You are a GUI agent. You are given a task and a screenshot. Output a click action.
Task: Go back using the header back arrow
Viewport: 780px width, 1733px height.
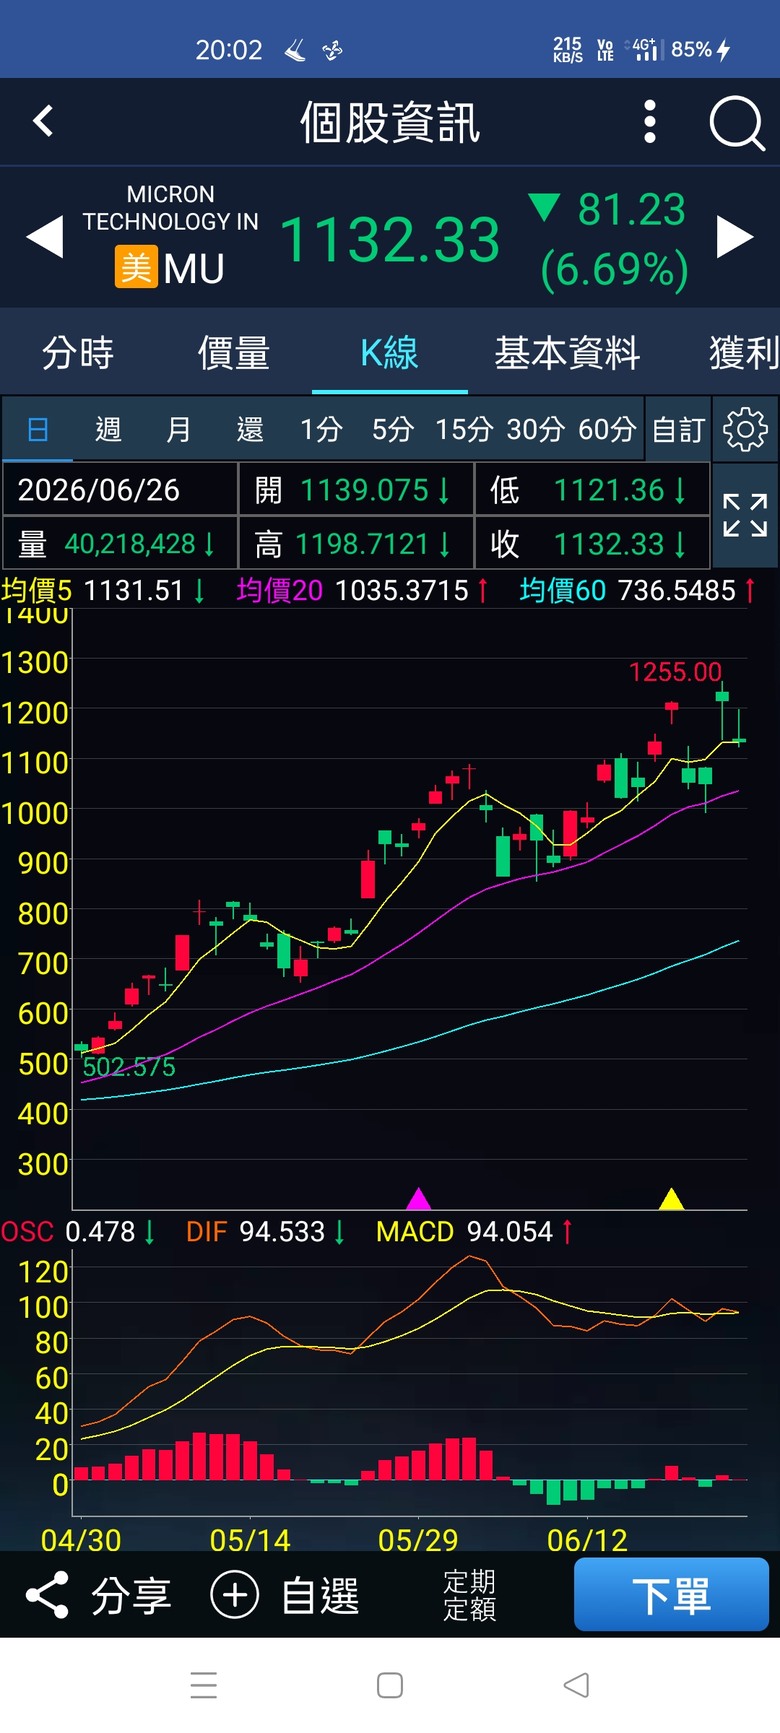click(x=43, y=122)
